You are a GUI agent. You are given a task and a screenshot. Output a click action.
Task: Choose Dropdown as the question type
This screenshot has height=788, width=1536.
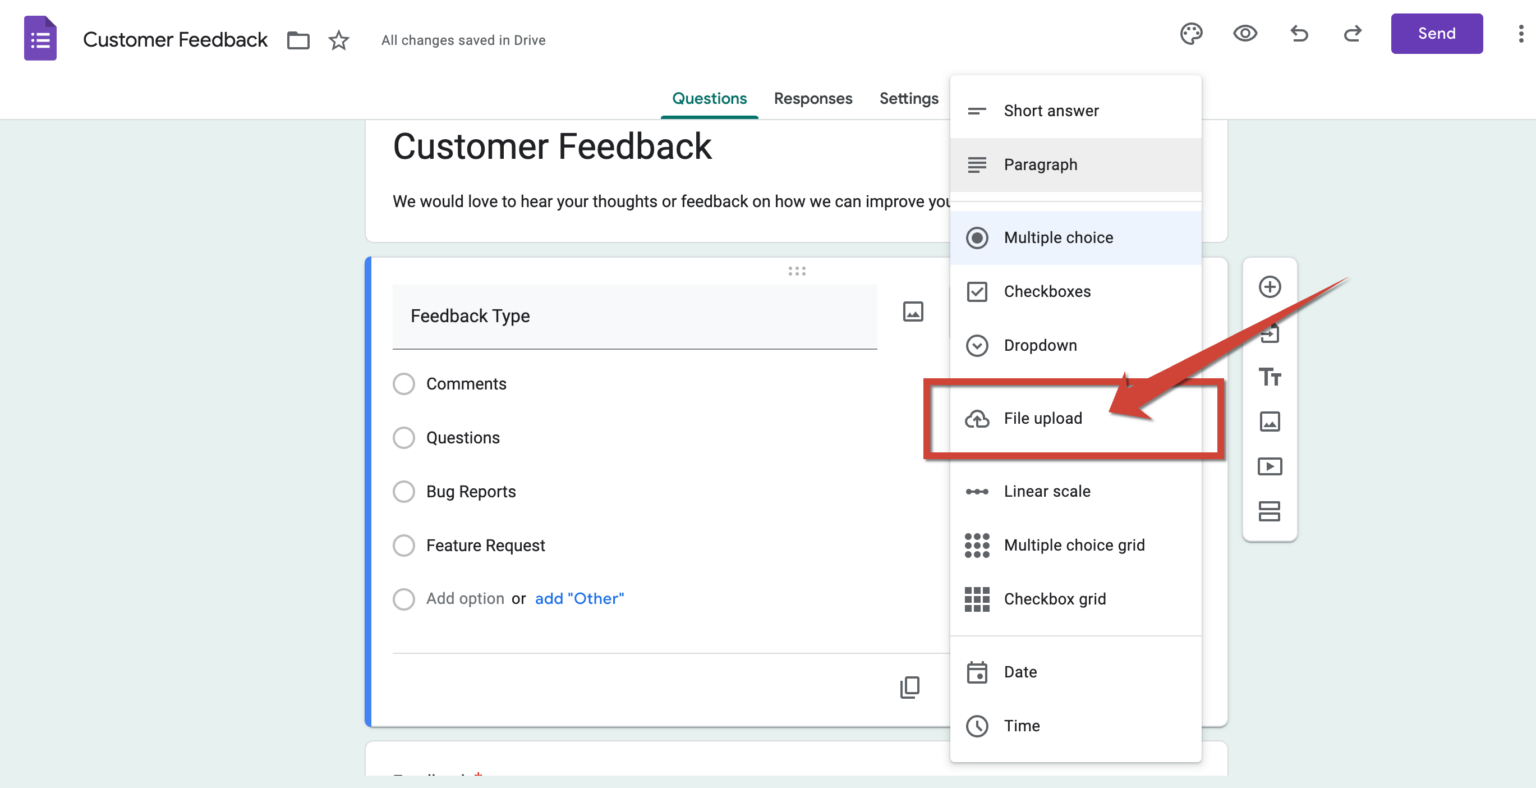click(x=1040, y=345)
